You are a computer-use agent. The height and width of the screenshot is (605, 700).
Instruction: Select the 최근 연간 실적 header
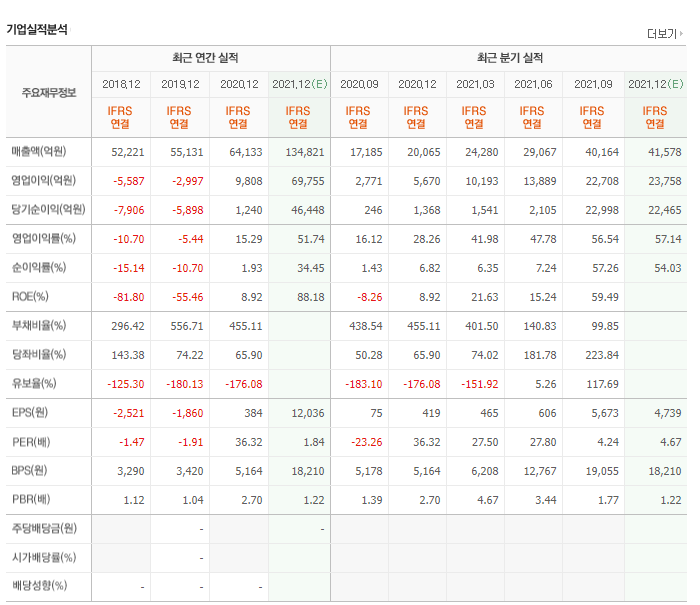(x=205, y=58)
